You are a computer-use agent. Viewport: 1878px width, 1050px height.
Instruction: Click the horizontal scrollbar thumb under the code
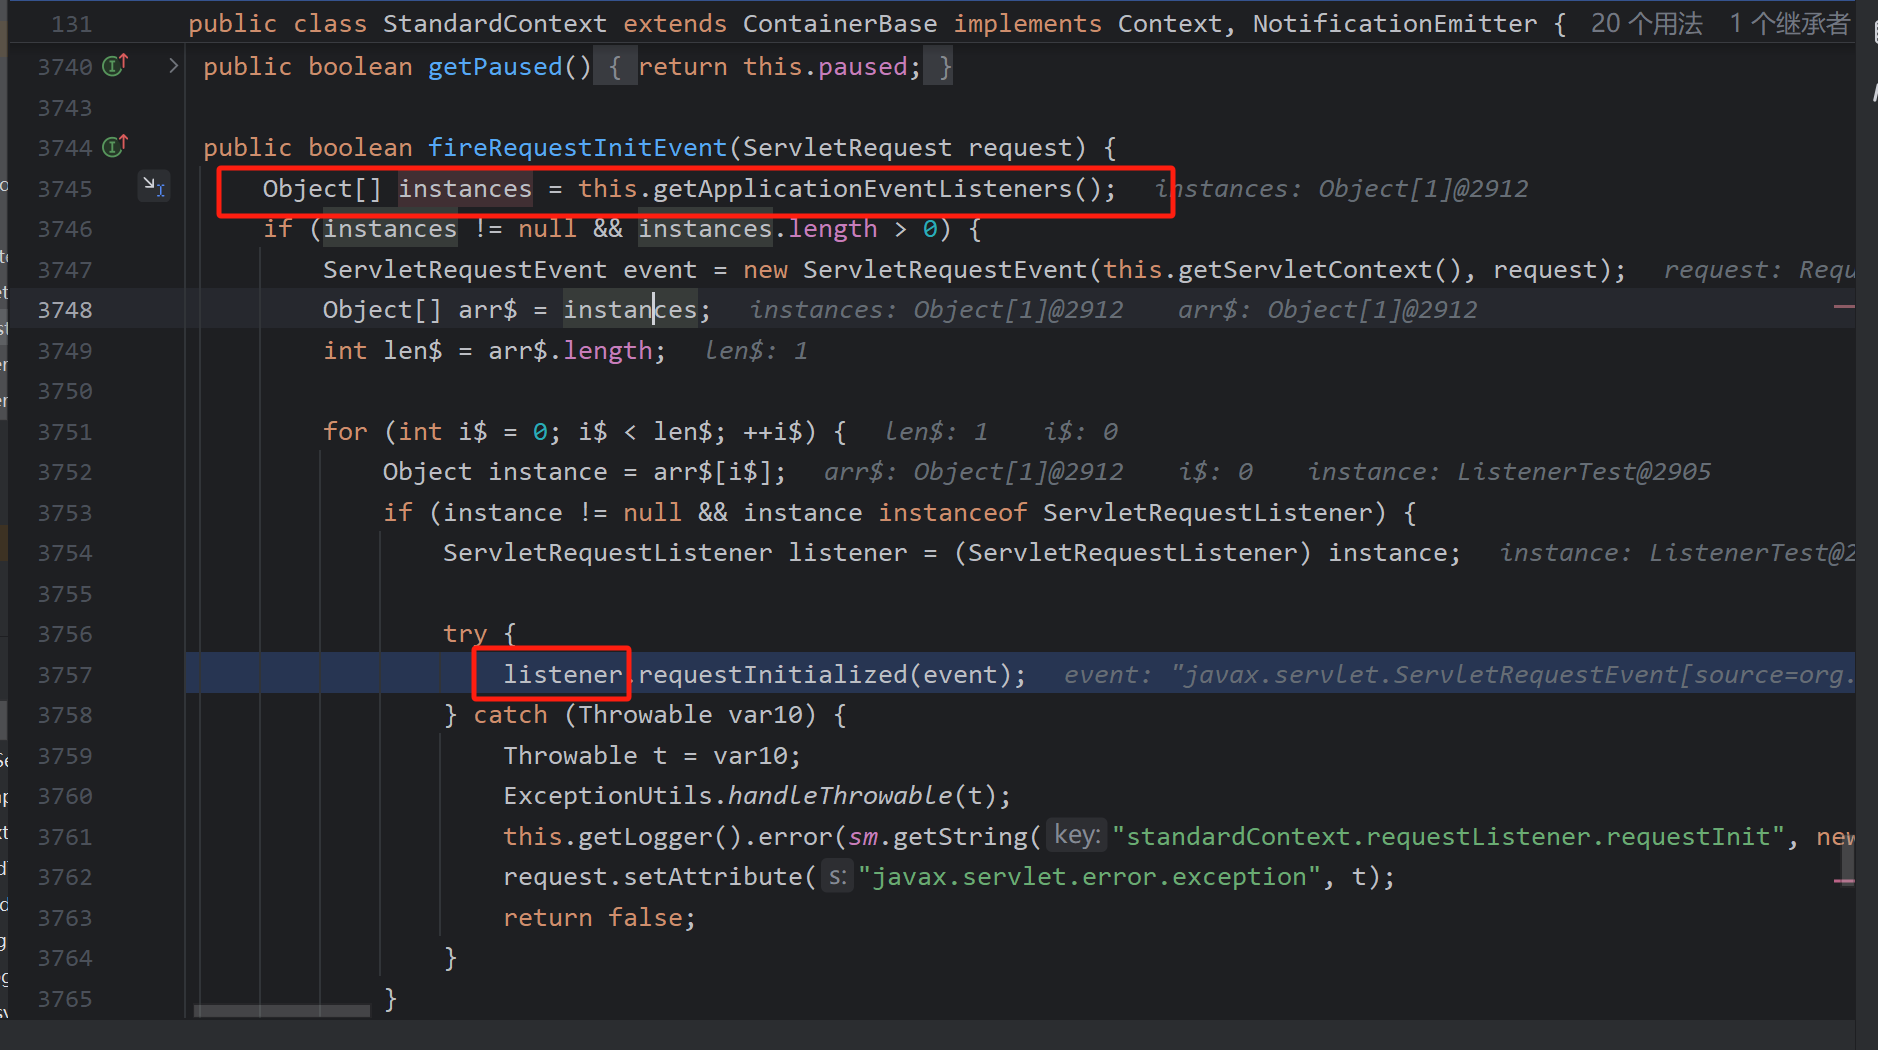[x=281, y=1011]
